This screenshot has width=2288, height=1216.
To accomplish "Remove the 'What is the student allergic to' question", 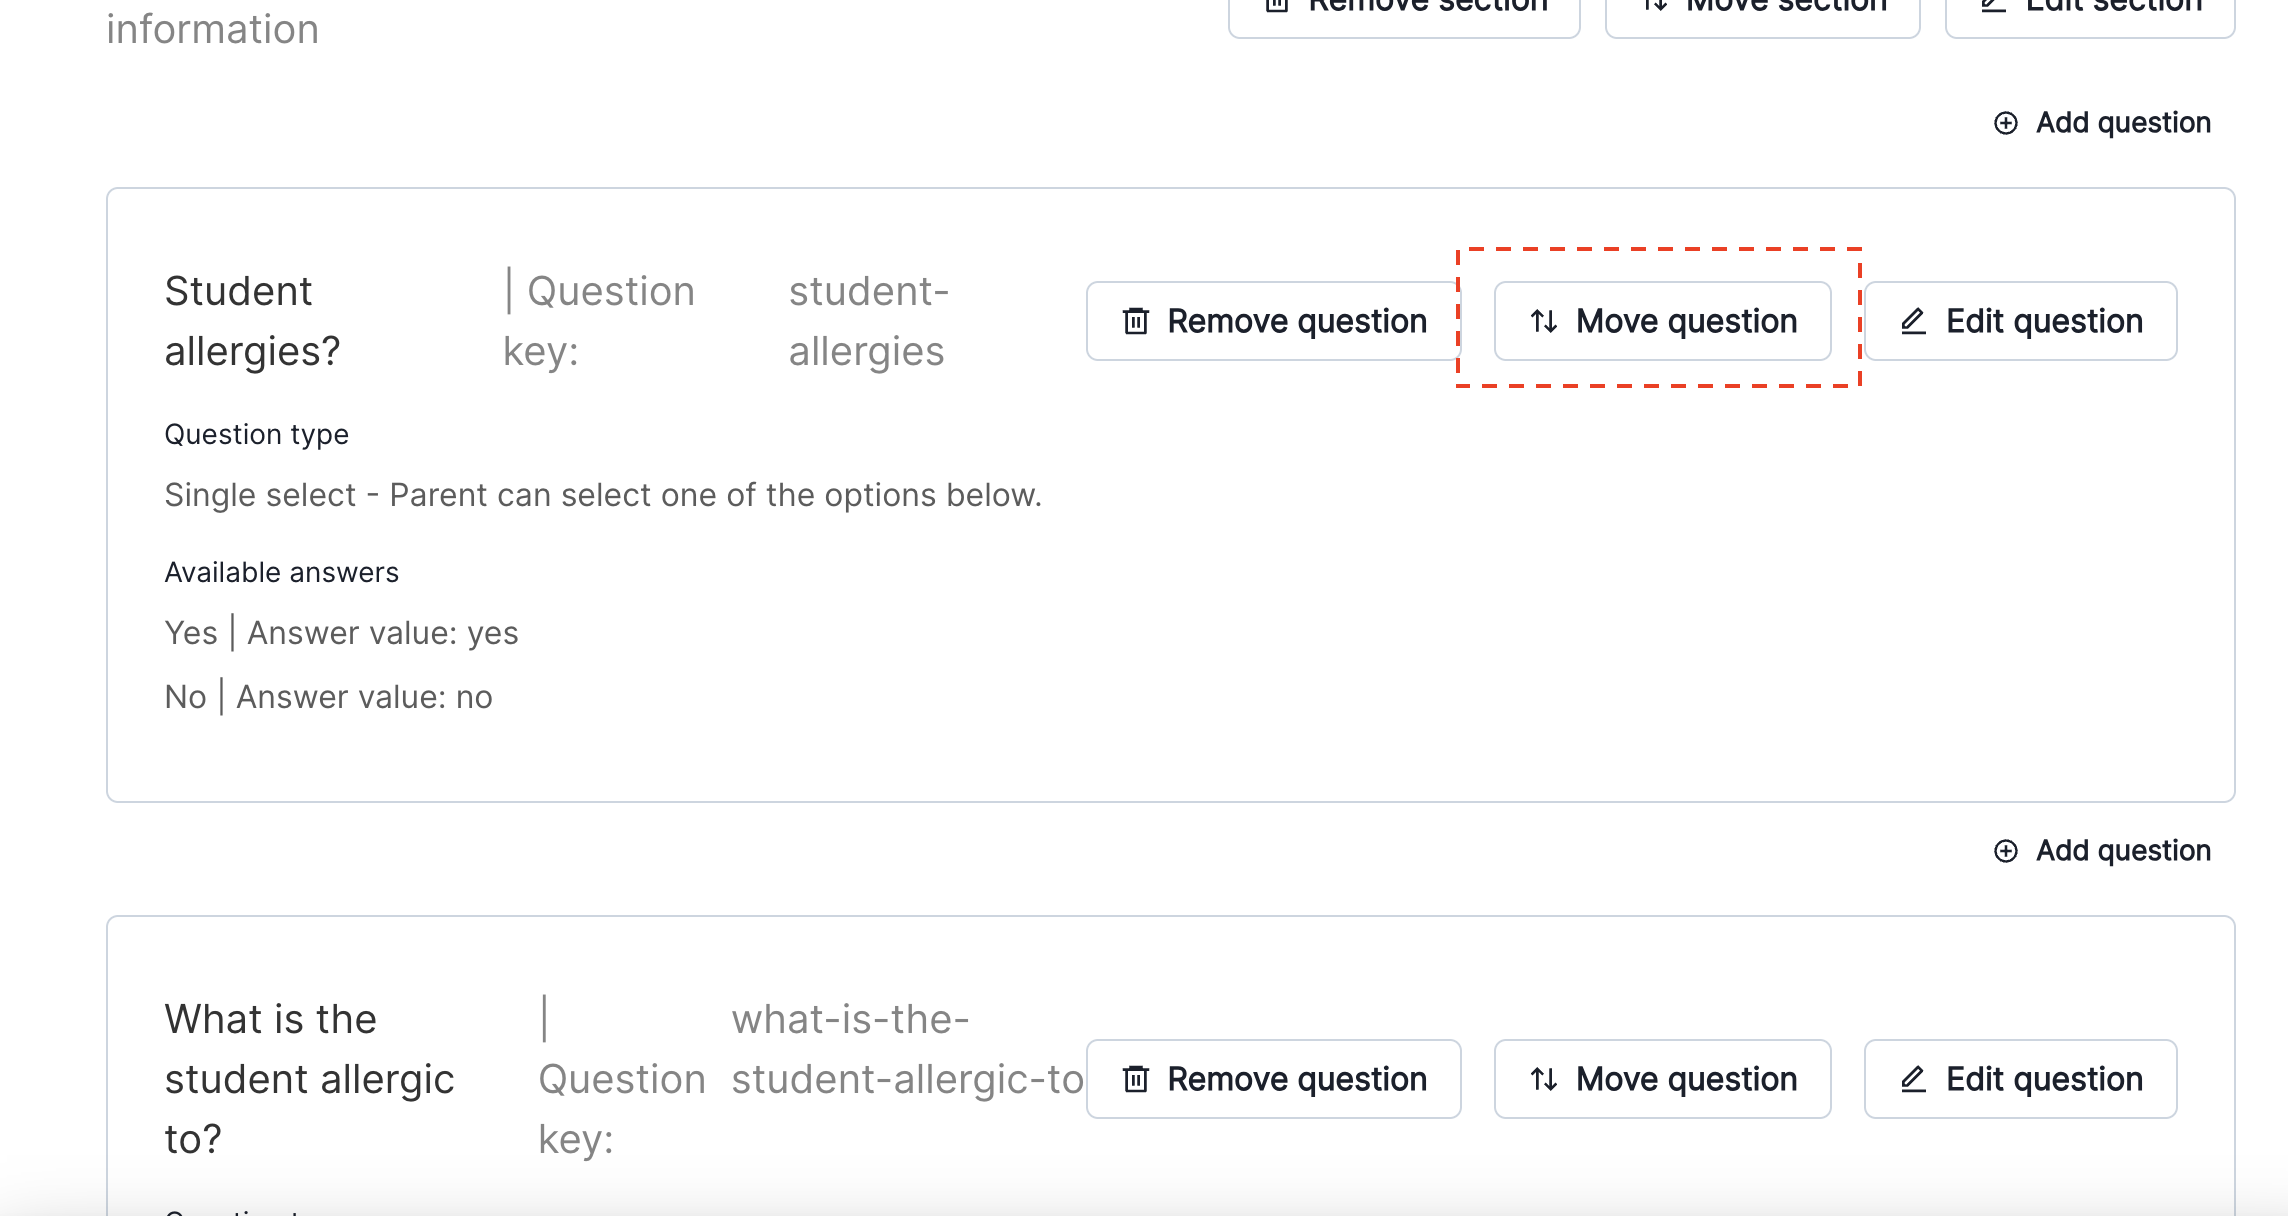I will (x=1273, y=1079).
